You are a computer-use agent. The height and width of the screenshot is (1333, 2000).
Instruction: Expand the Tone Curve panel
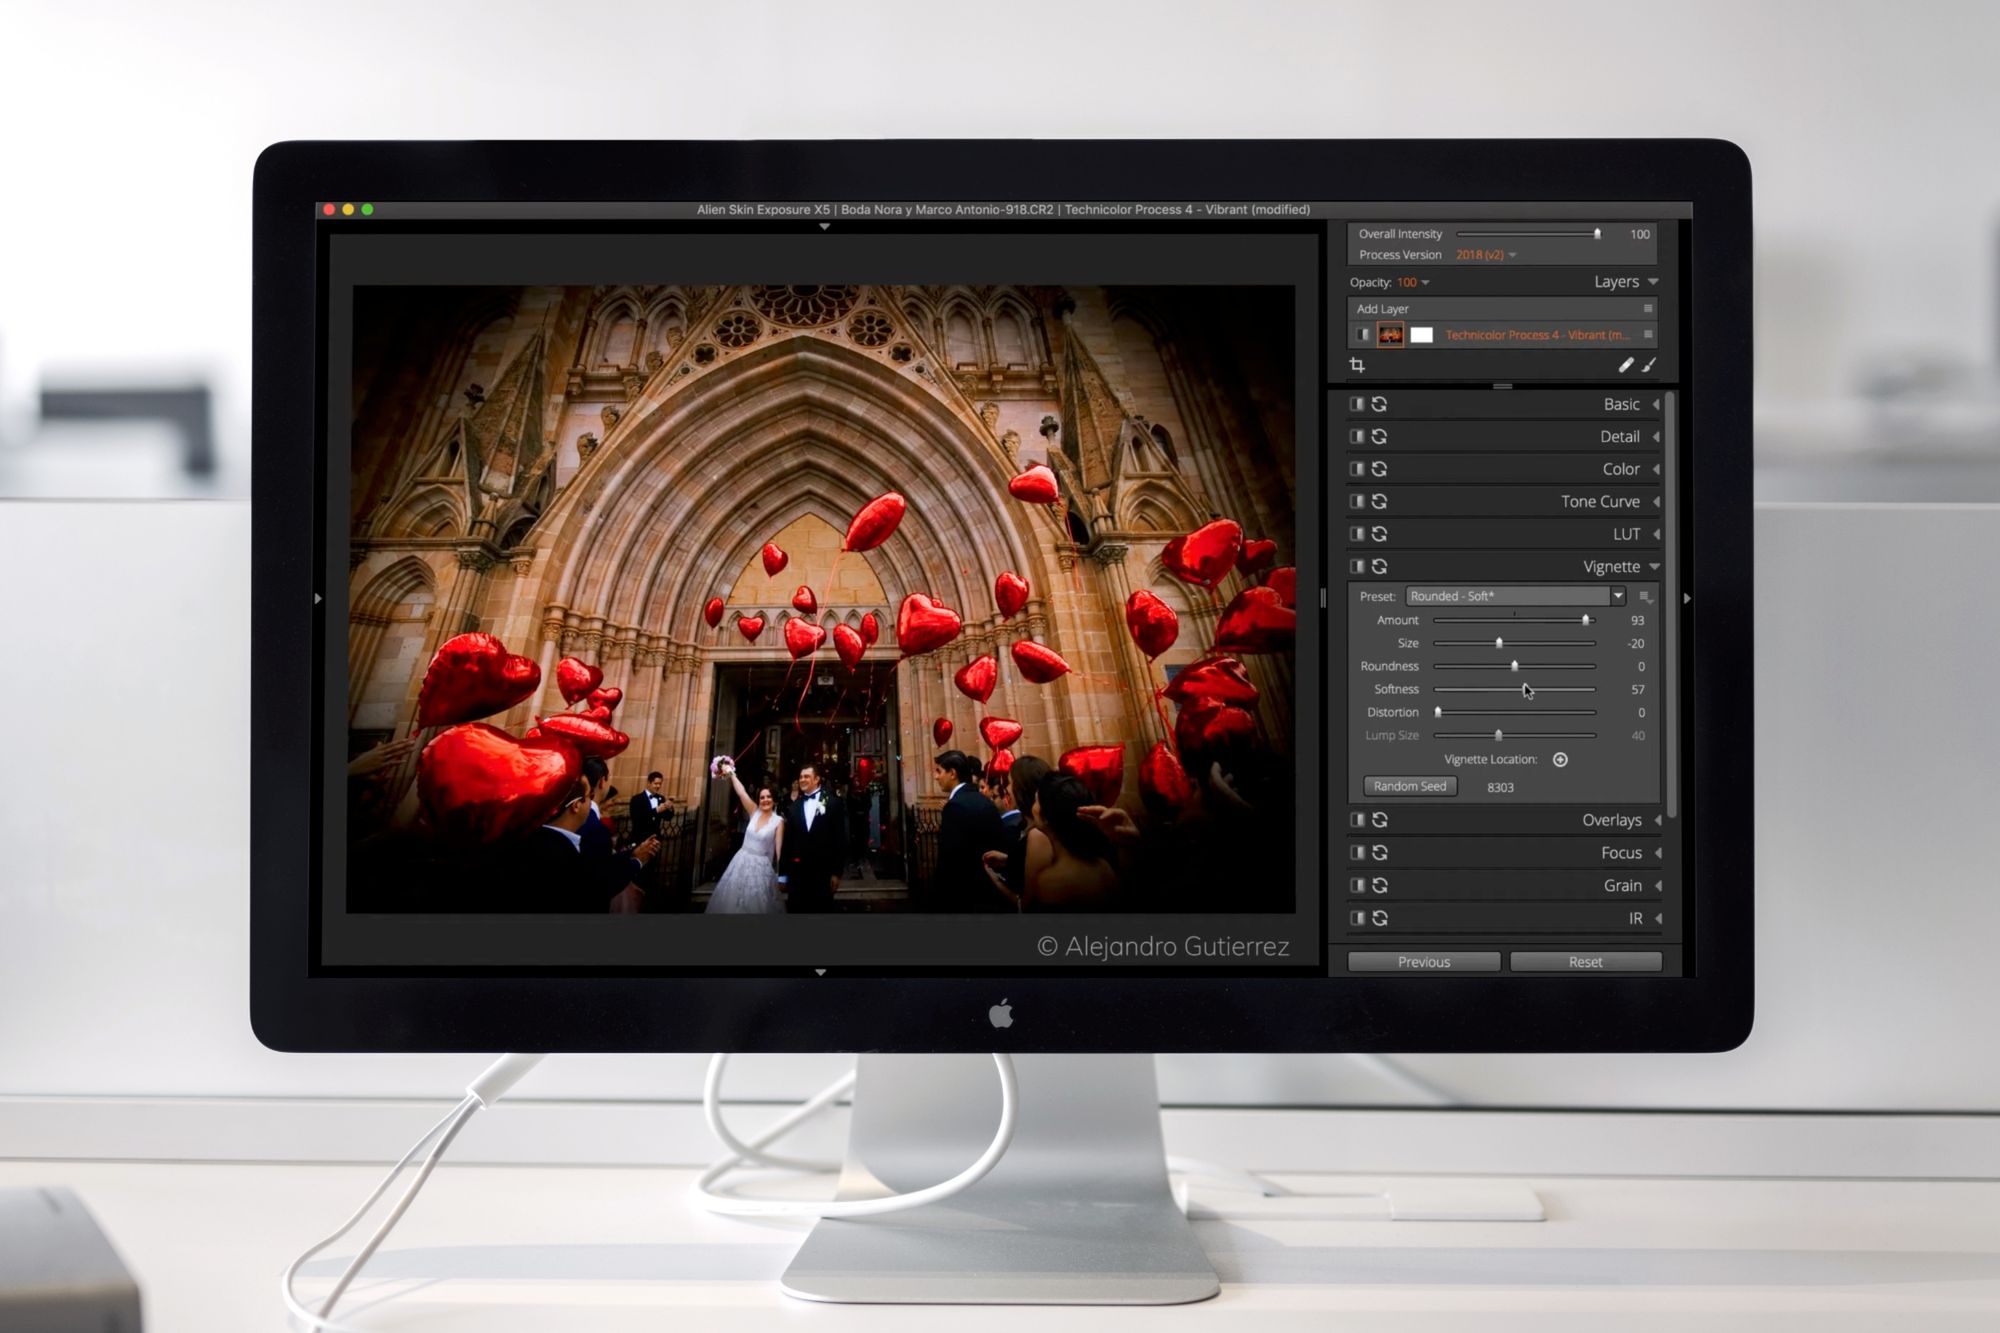[x=1657, y=502]
